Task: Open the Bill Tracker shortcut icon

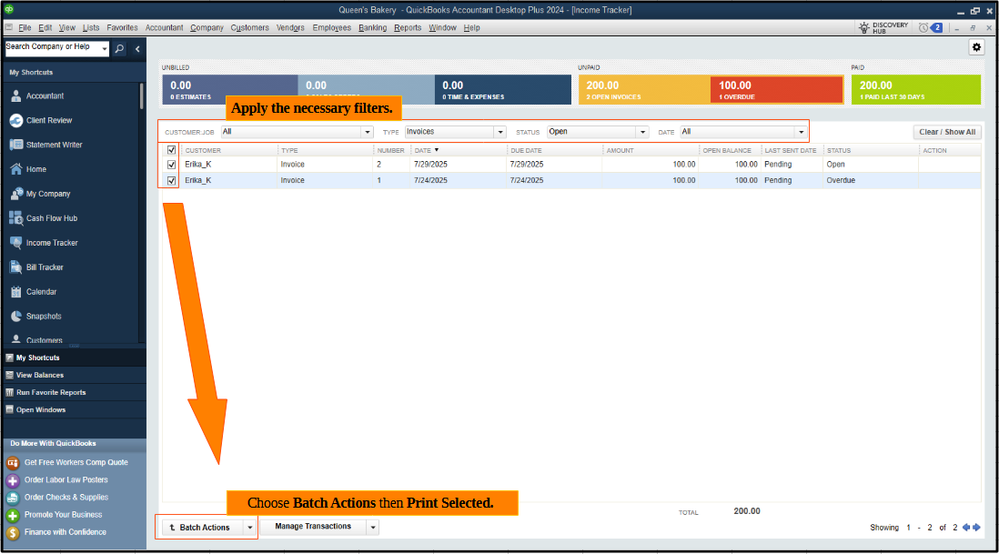Action: pyautogui.click(x=17, y=267)
